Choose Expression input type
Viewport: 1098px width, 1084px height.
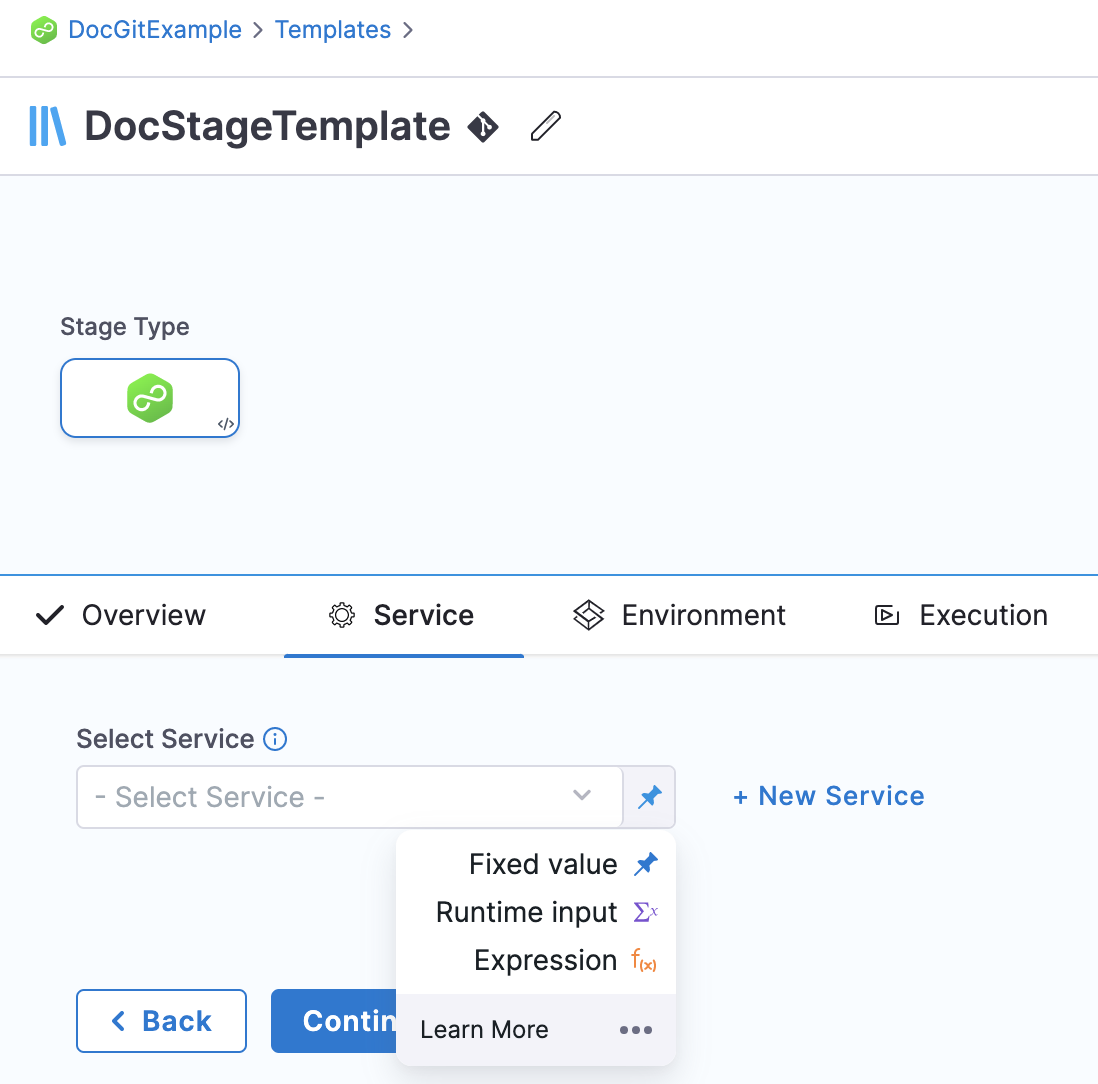(x=545, y=960)
